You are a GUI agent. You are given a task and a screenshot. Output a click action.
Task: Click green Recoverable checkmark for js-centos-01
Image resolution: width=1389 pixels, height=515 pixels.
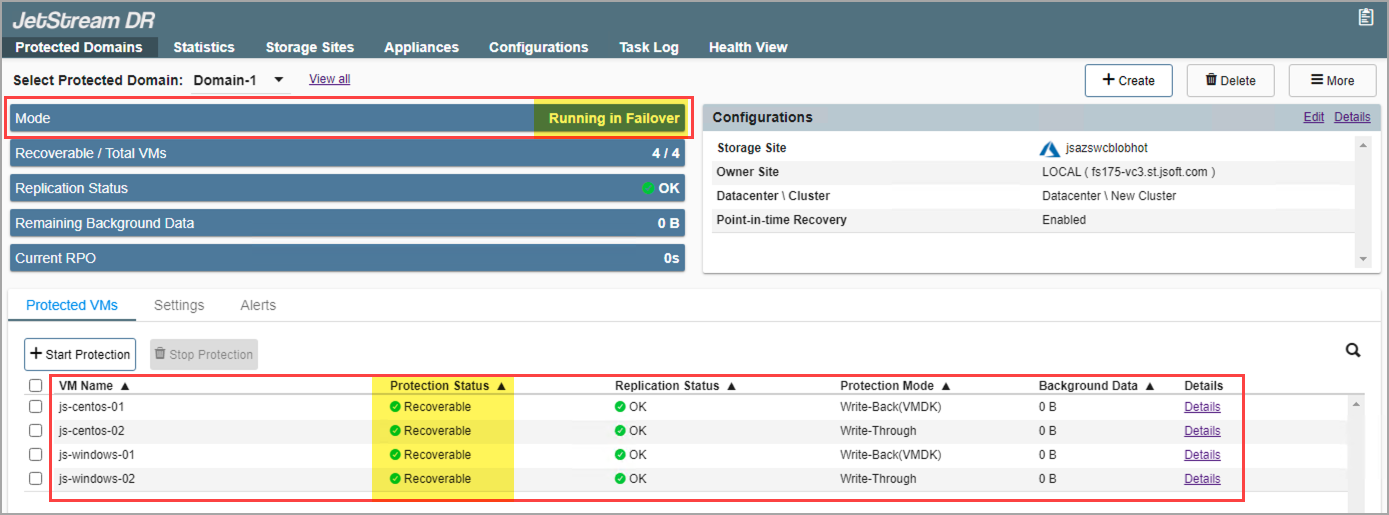[x=395, y=407]
